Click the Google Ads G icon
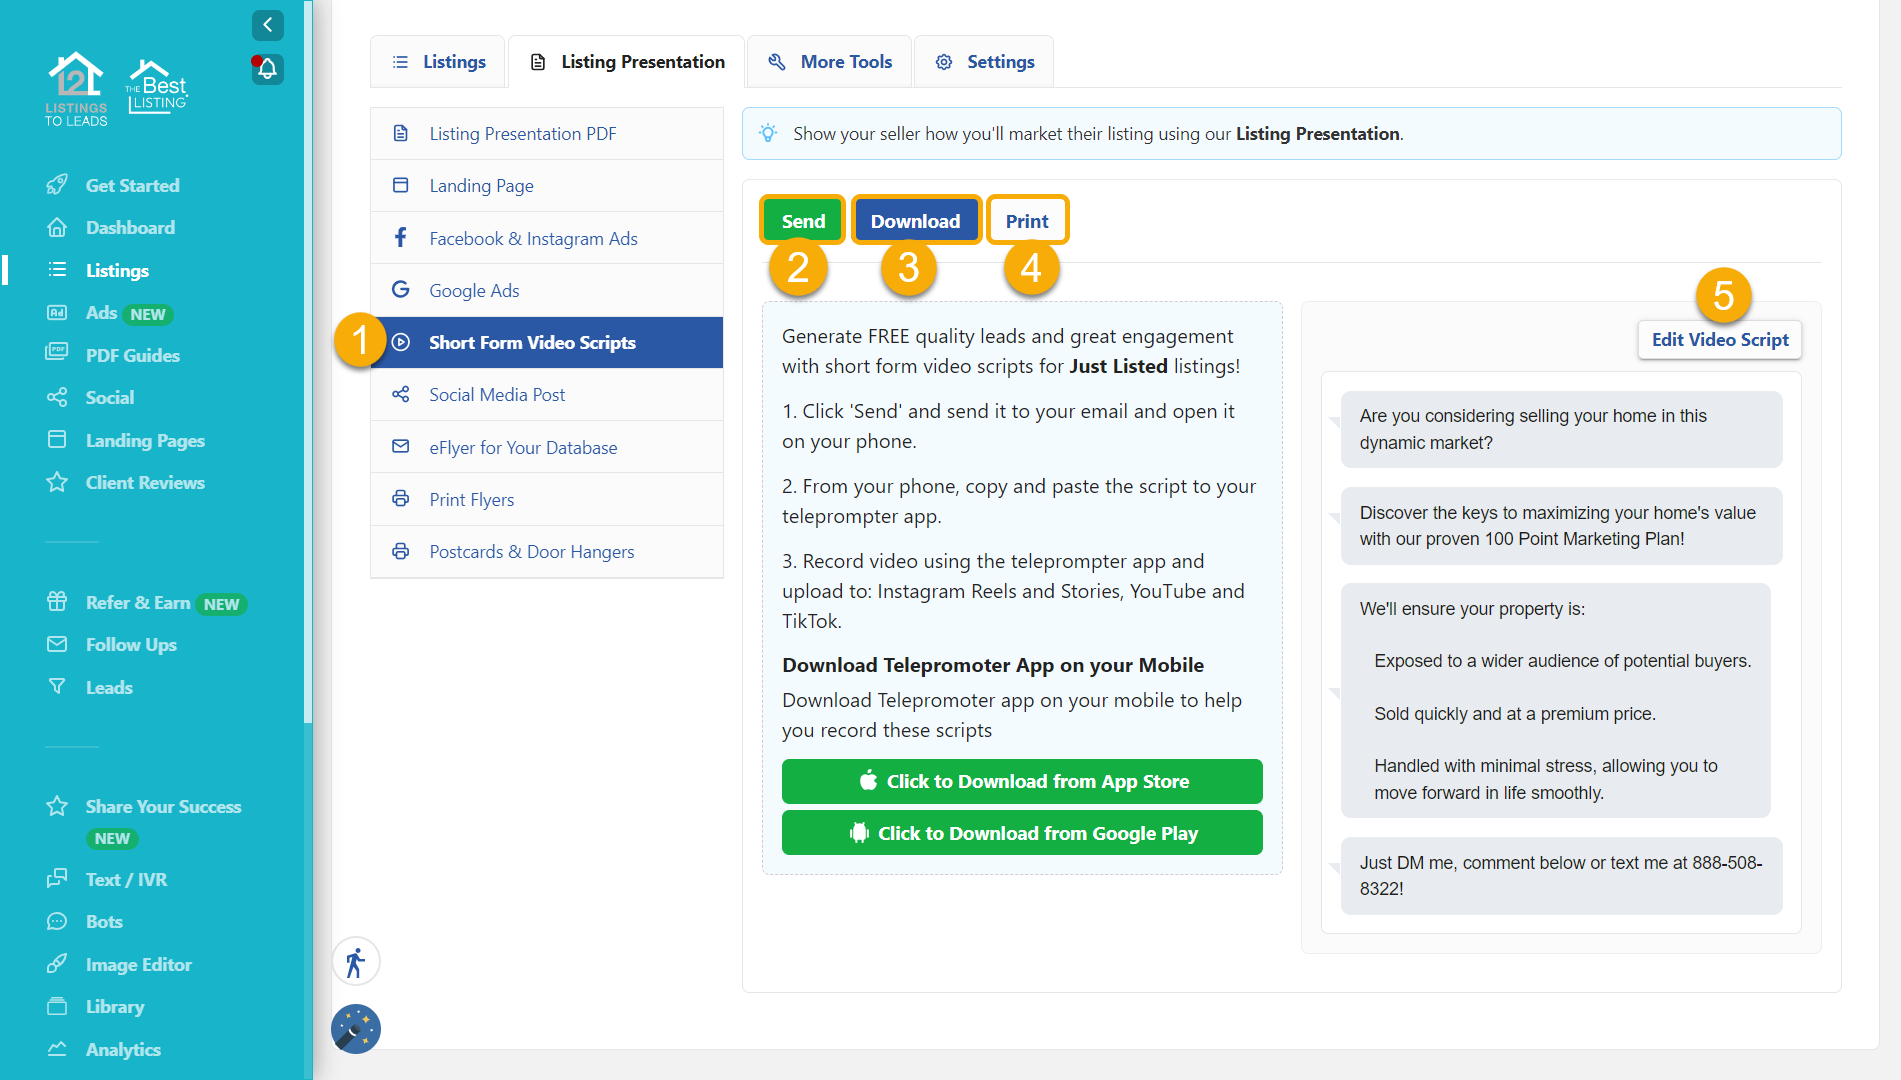1901x1080 pixels. coord(401,290)
